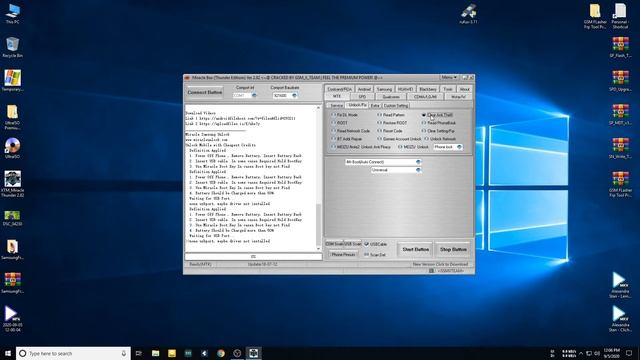The width and height of the screenshot is (640, 360).
Task: Select the Read PhoneBook radio option
Action: (439, 123)
